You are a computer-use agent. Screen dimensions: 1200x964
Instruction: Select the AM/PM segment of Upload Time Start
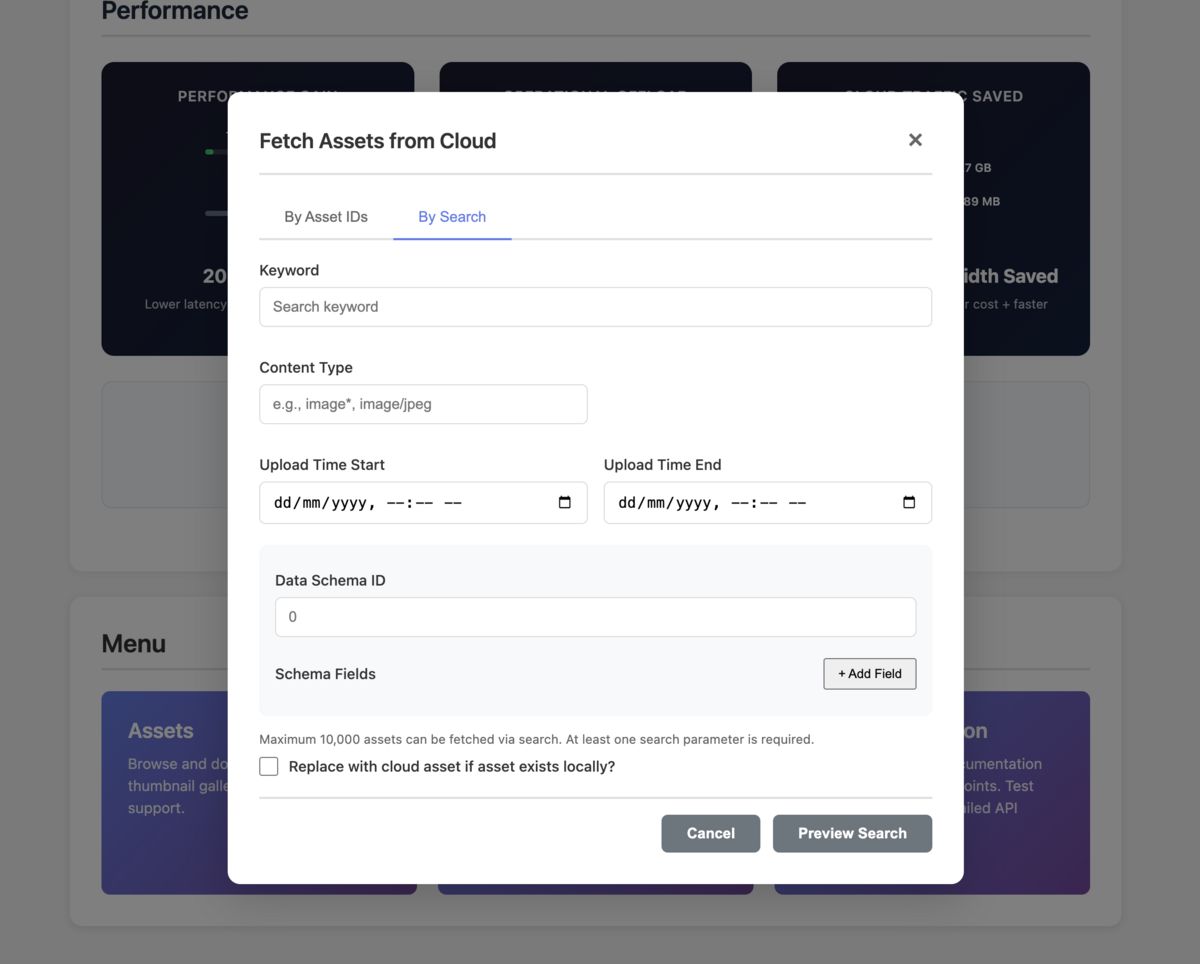point(453,503)
